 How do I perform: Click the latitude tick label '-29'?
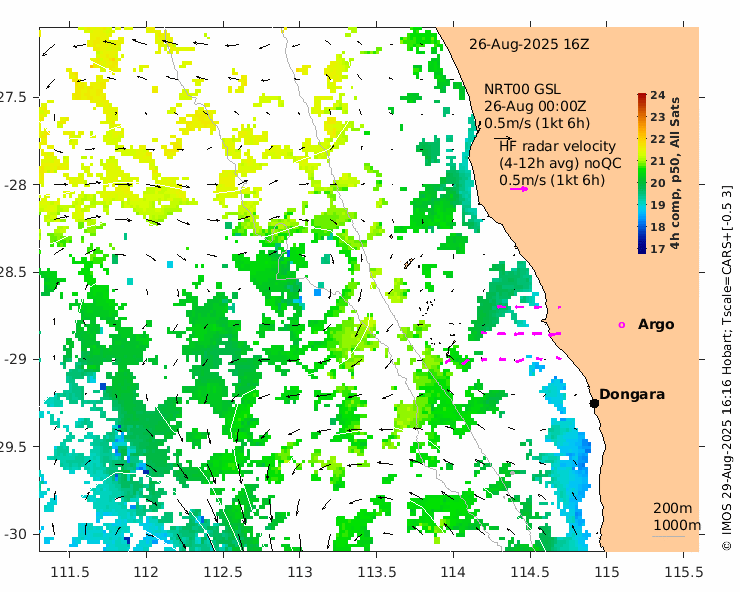[16, 359]
